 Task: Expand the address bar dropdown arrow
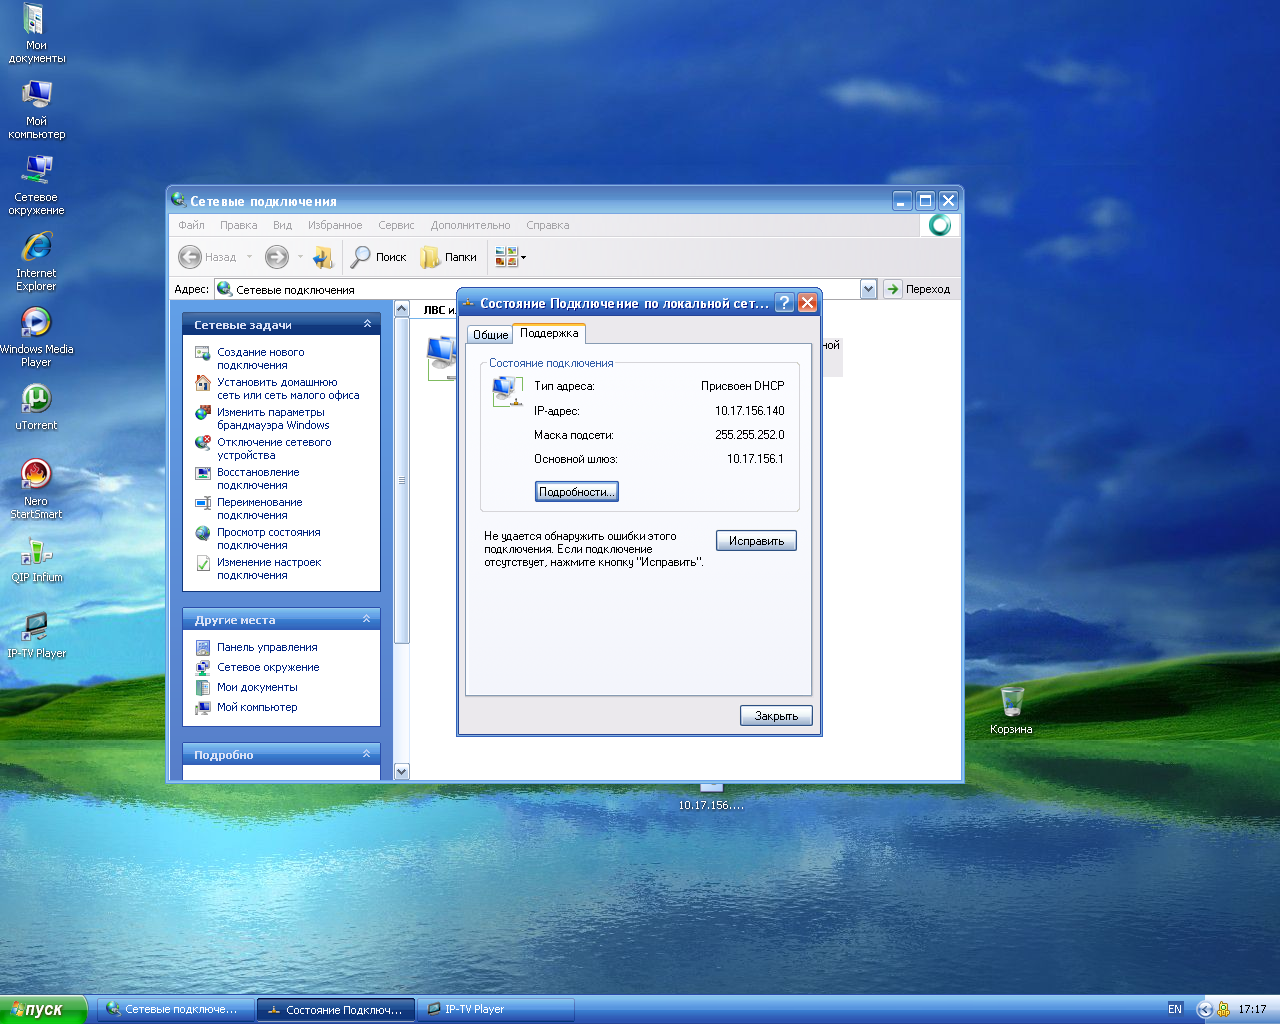pos(867,289)
